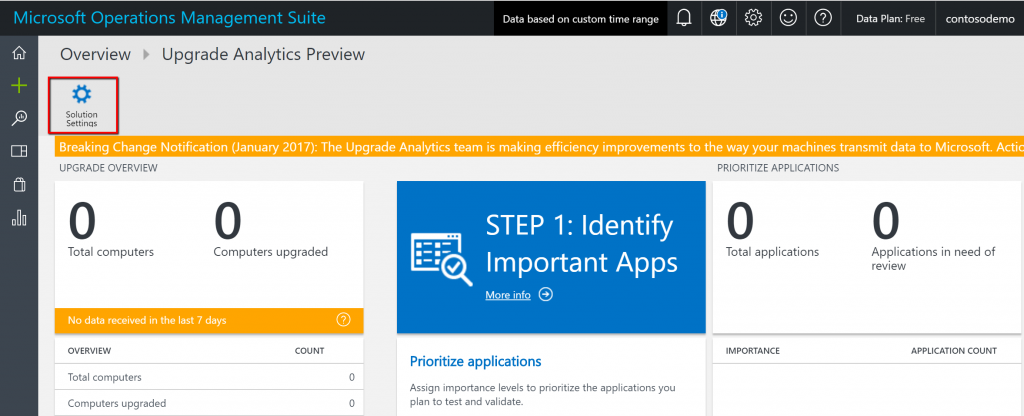Open the dashboard view icon in sidebar
Viewport: 1024px width, 416px height.
point(19,152)
